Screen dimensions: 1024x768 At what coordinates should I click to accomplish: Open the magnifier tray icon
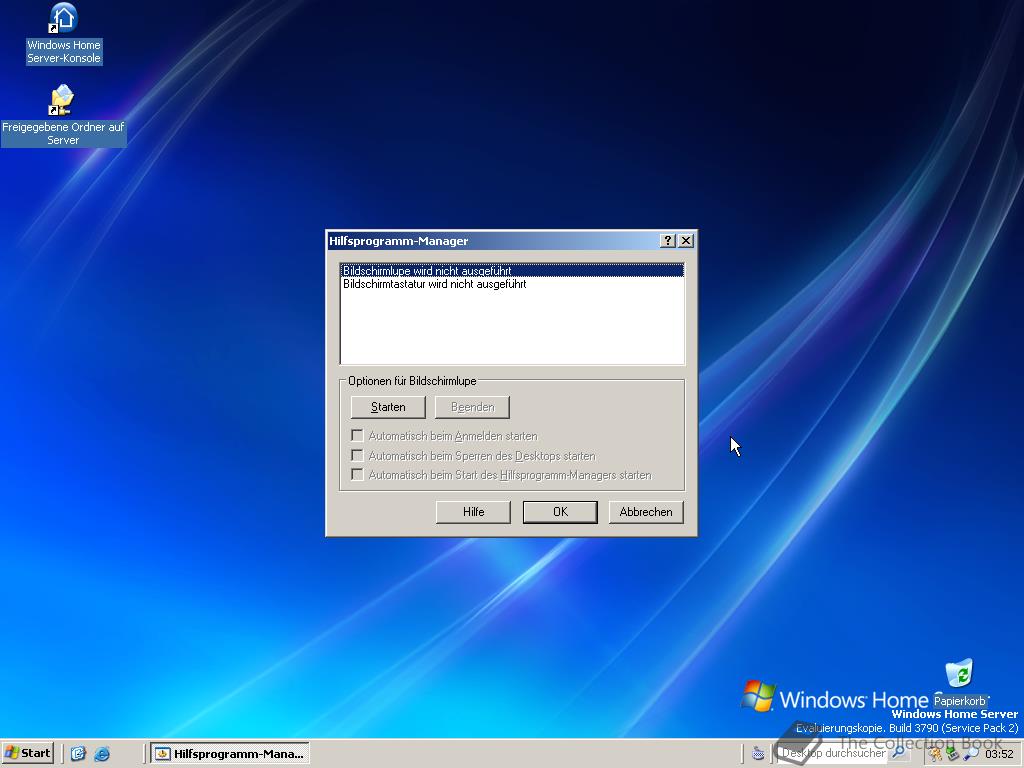(970, 754)
